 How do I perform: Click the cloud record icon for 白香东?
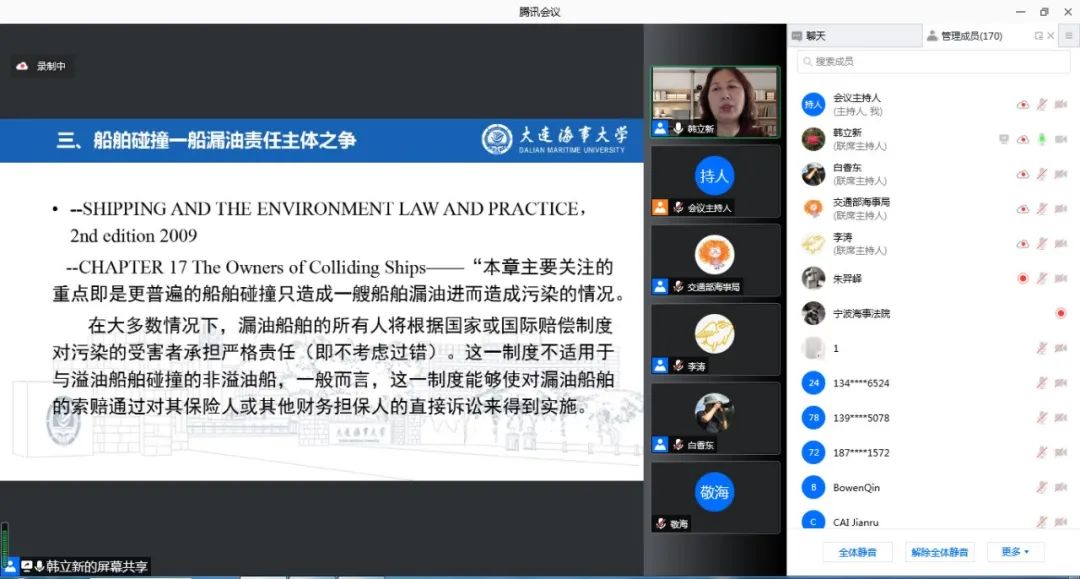1022,174
